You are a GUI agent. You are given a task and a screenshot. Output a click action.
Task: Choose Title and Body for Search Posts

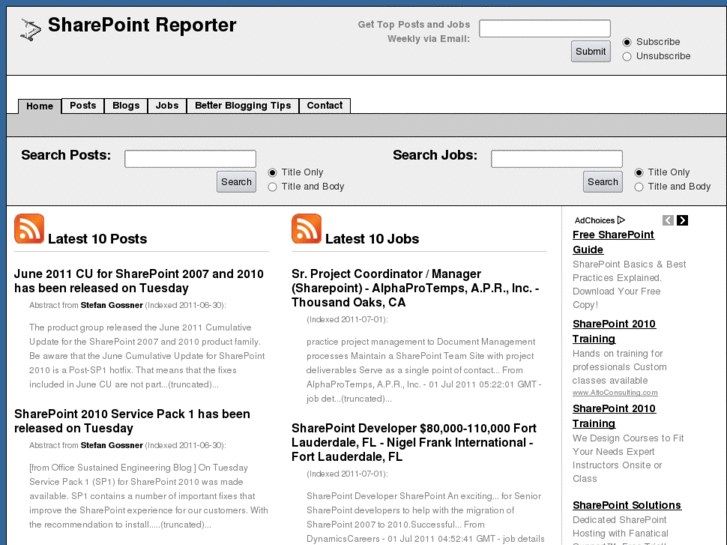(272, 187)
